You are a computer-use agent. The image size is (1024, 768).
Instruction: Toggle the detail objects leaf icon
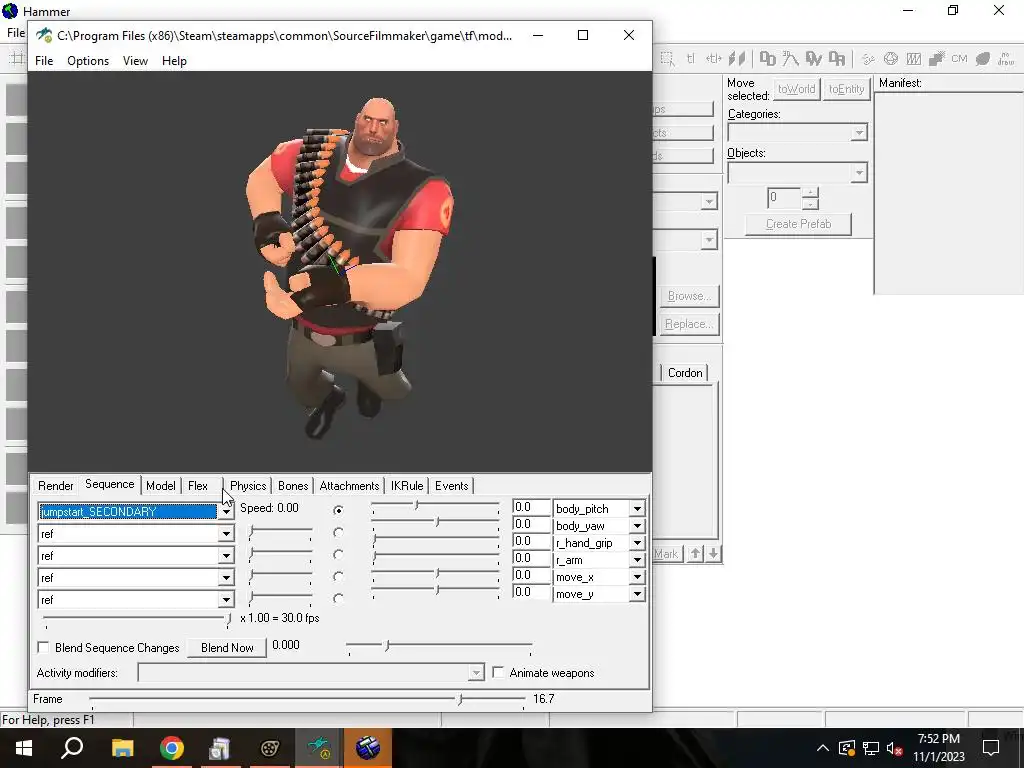point(983,59)
